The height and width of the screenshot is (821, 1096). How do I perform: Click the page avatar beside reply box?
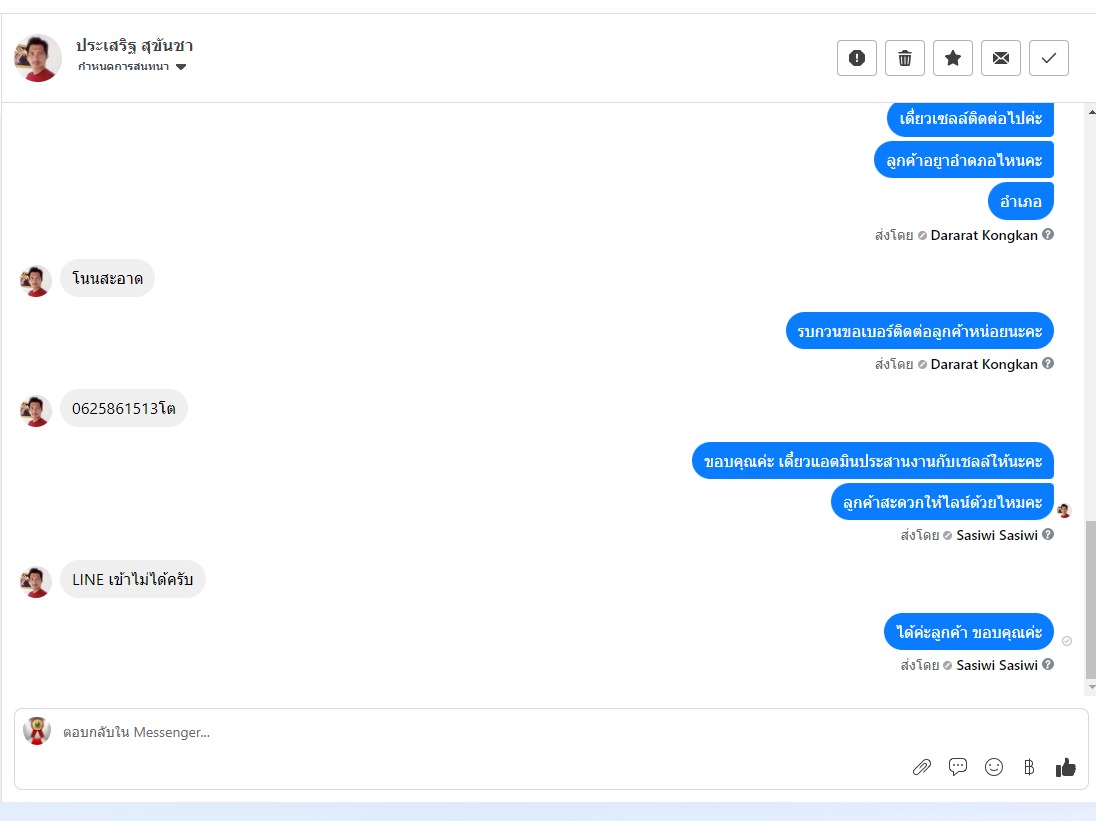(x=37, y=731)
